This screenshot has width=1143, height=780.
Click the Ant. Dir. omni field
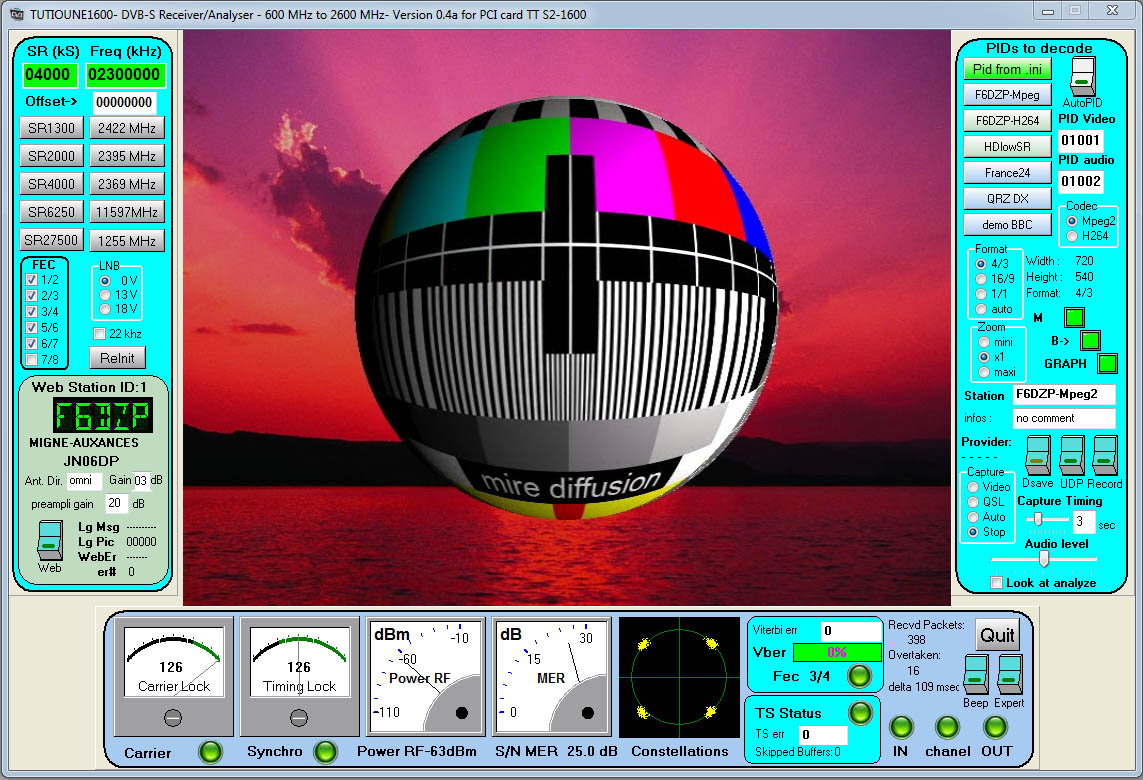pyautogui.click(x=84, y=480)
